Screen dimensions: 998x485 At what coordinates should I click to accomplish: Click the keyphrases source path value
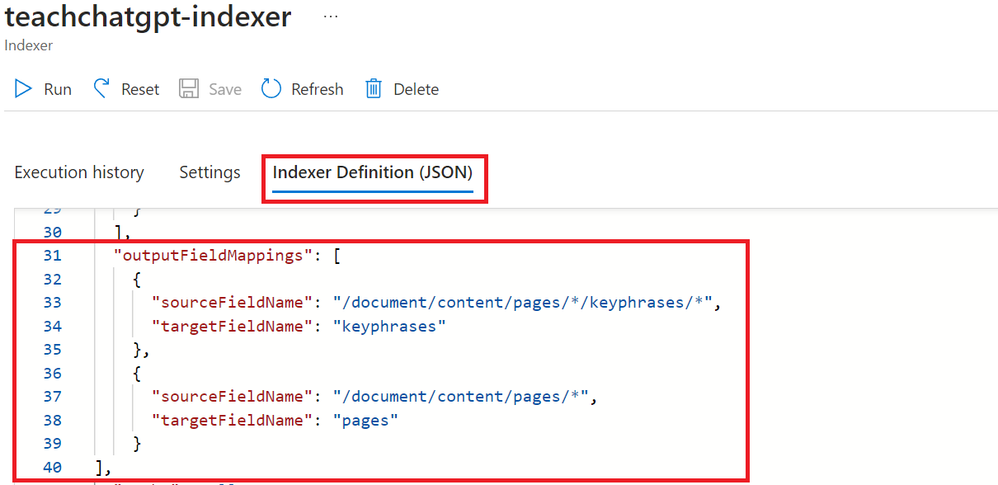point(523,303)
